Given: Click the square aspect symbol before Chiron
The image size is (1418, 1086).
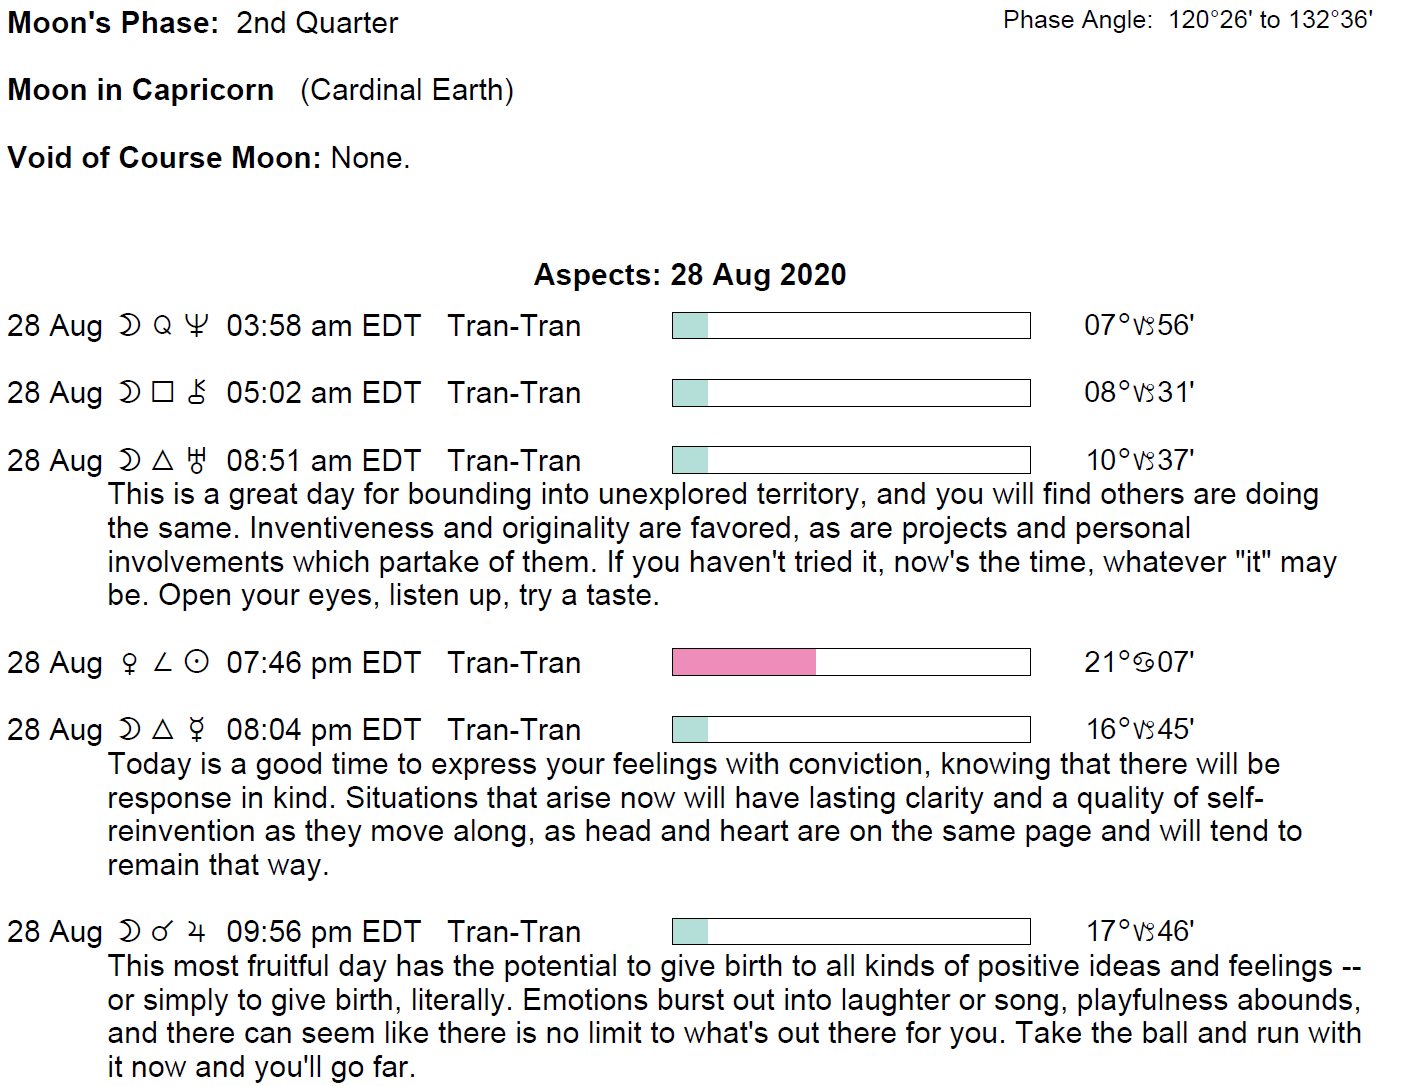Looking at the screenshot, I should pyautogui.click(x=163, y=393).
